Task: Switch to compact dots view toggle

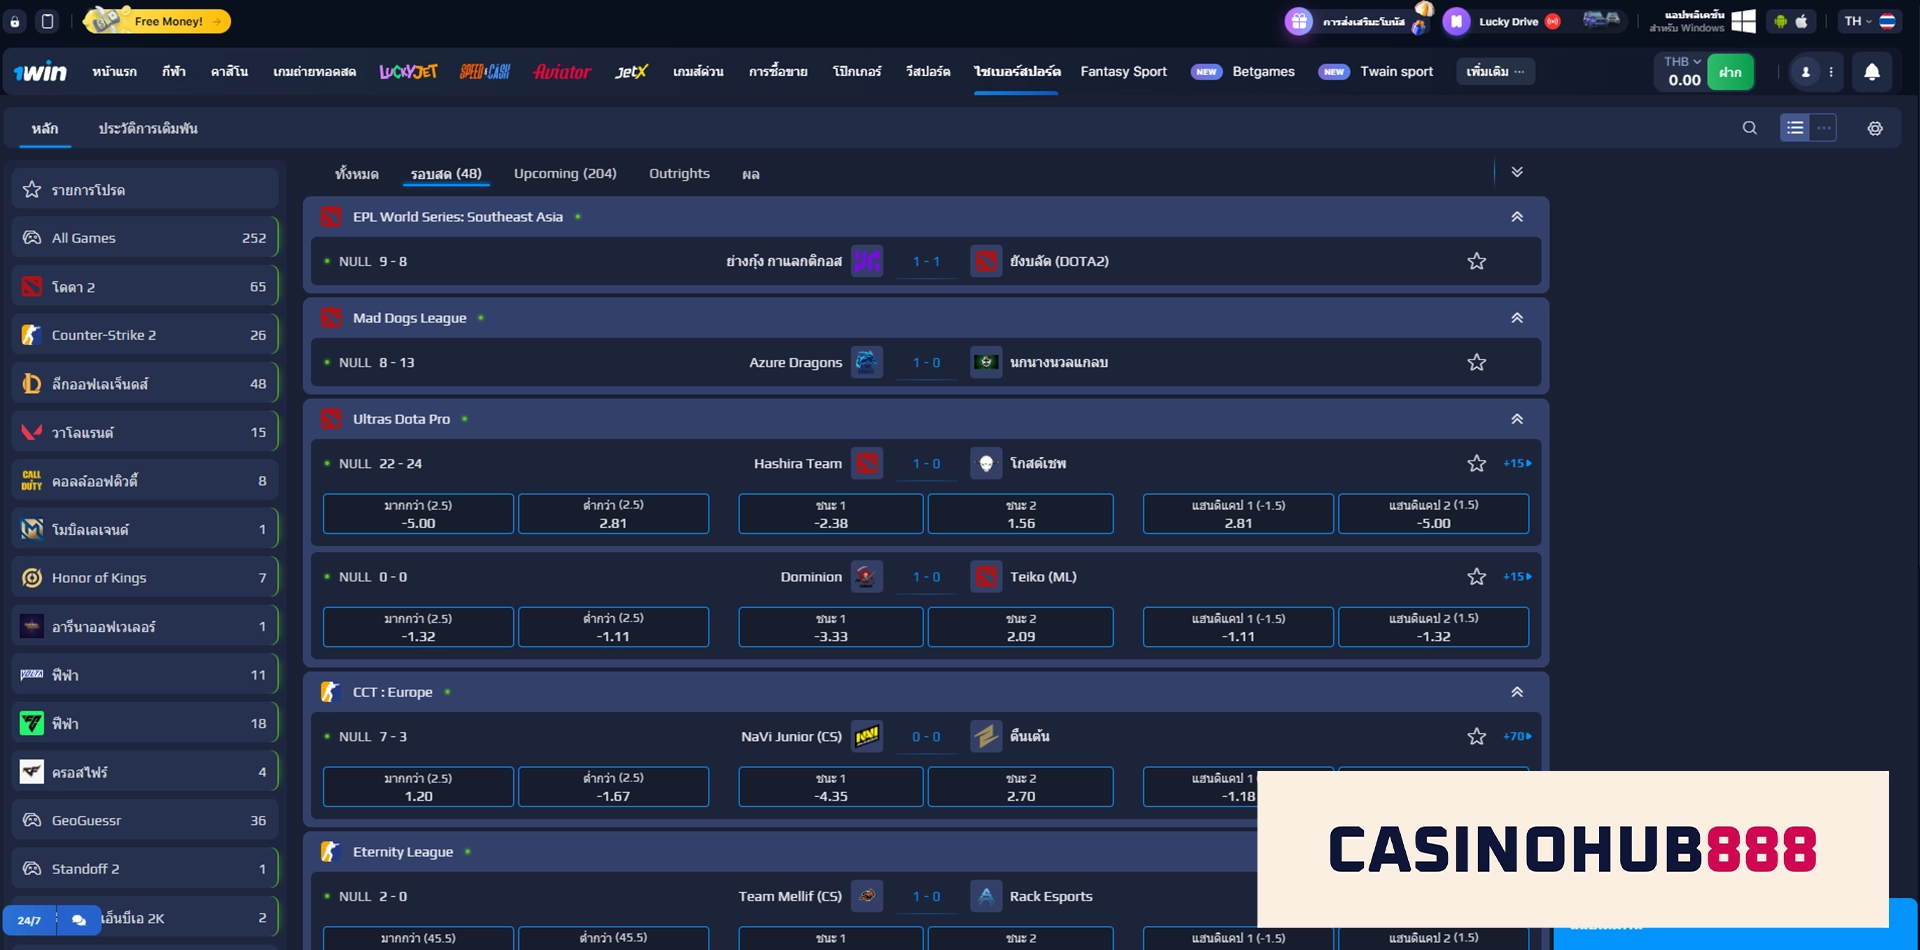Action: 1823,128
